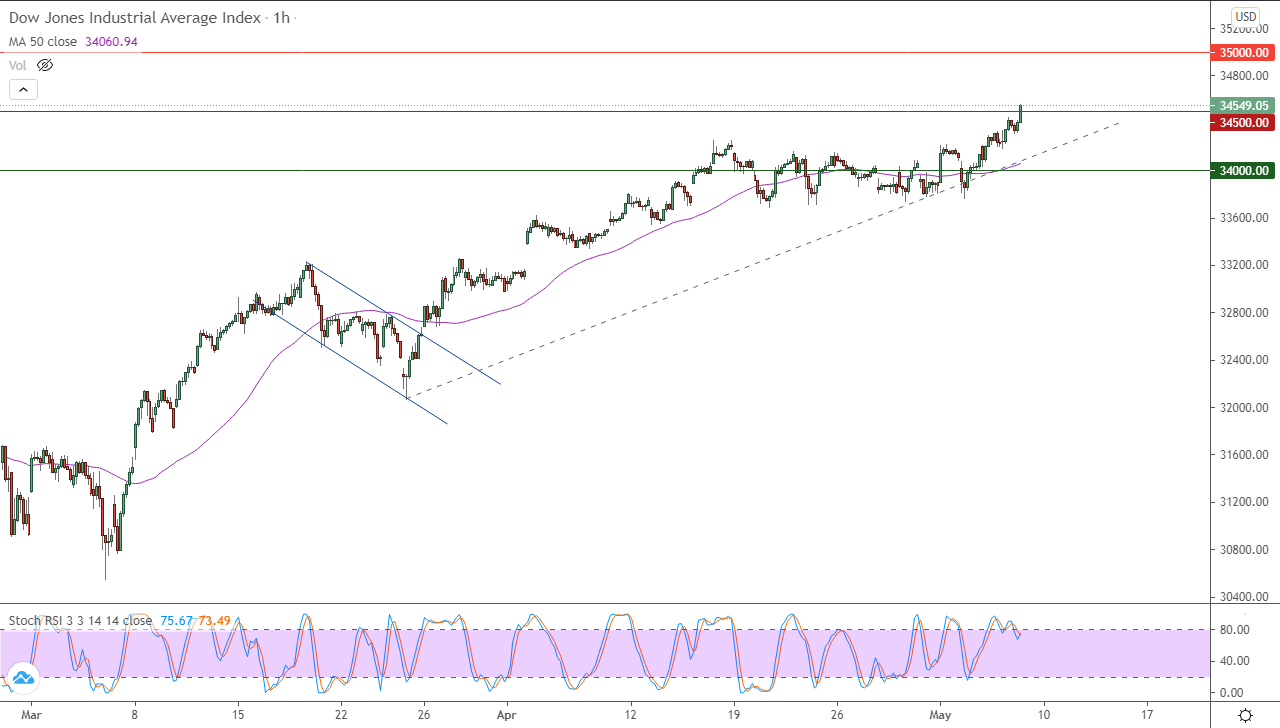Click the 31200.00 price axis value

pyautogui.click(x=1244, y=502)
